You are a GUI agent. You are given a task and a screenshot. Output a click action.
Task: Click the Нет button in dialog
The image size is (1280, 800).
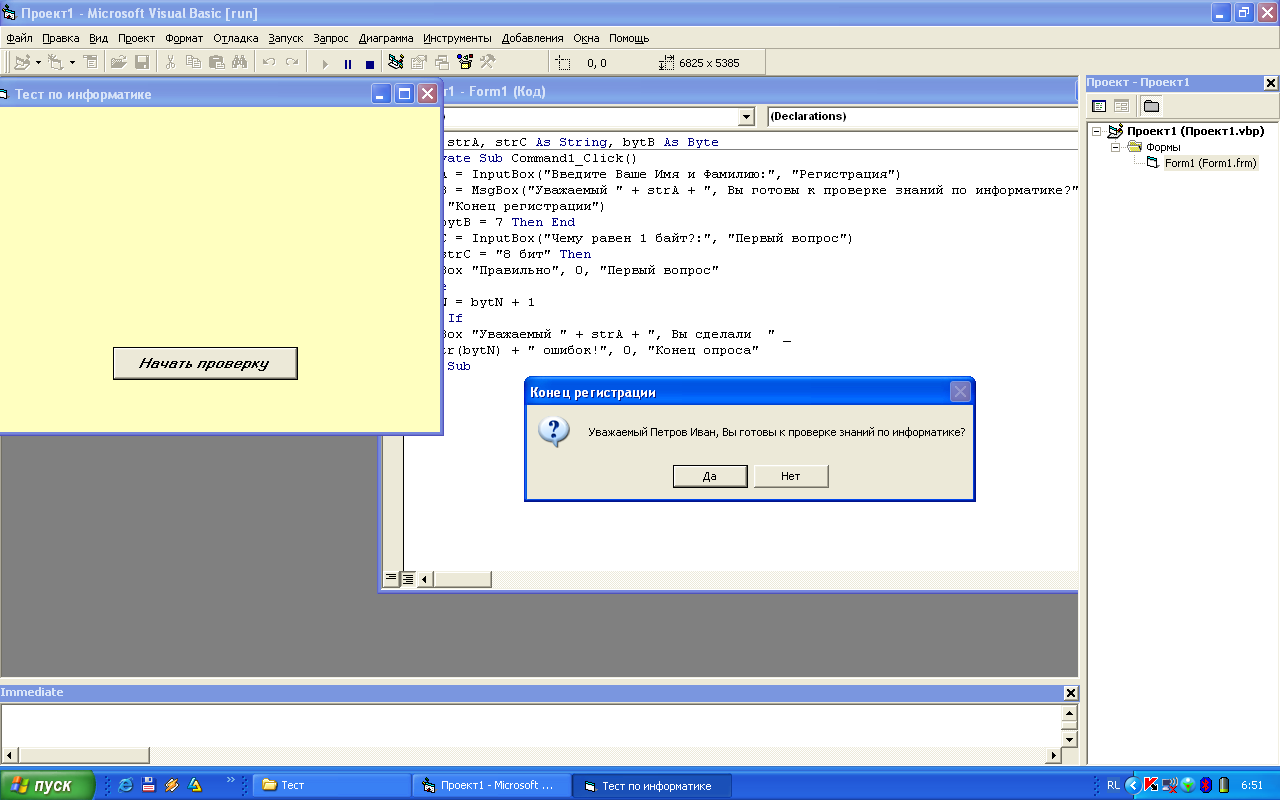coord(791,476)
